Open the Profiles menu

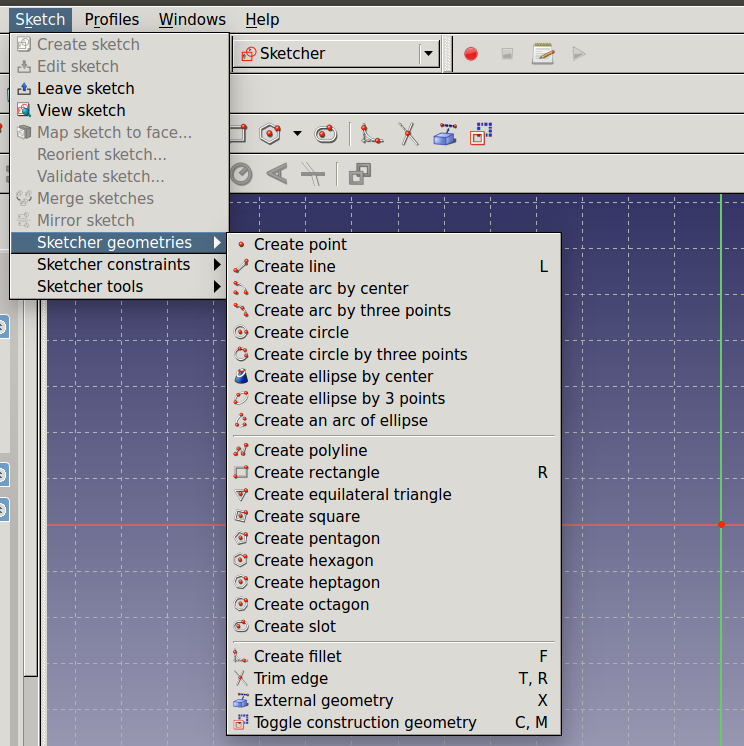point(112,20)
